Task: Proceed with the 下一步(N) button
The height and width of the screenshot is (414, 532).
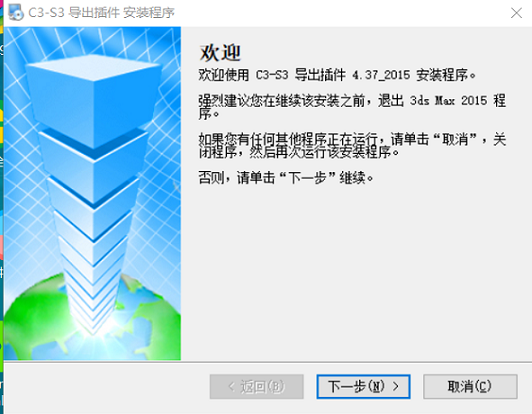Action: coord(363,387)
